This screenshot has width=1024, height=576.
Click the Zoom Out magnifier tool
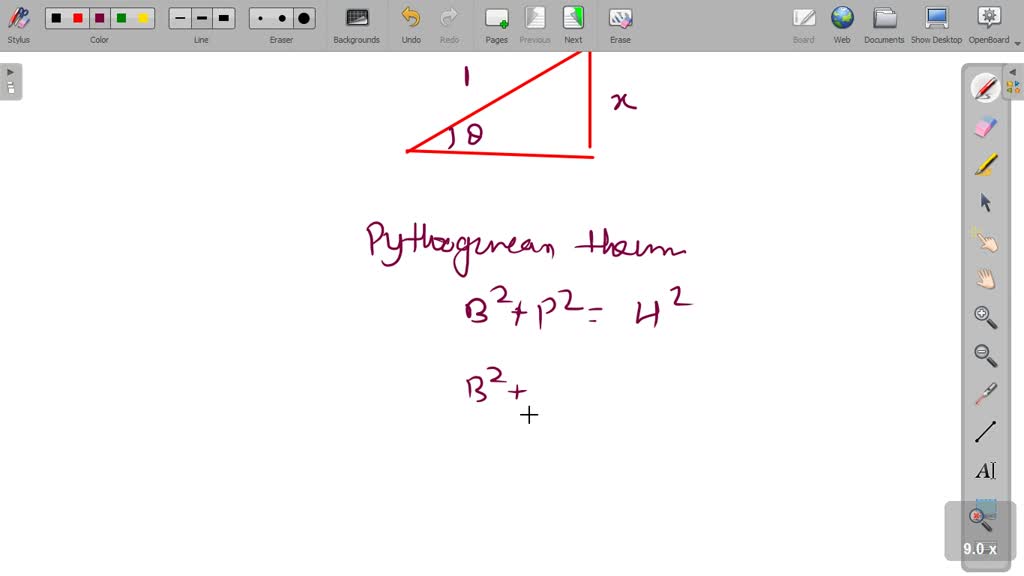click(x=985, y=355)
